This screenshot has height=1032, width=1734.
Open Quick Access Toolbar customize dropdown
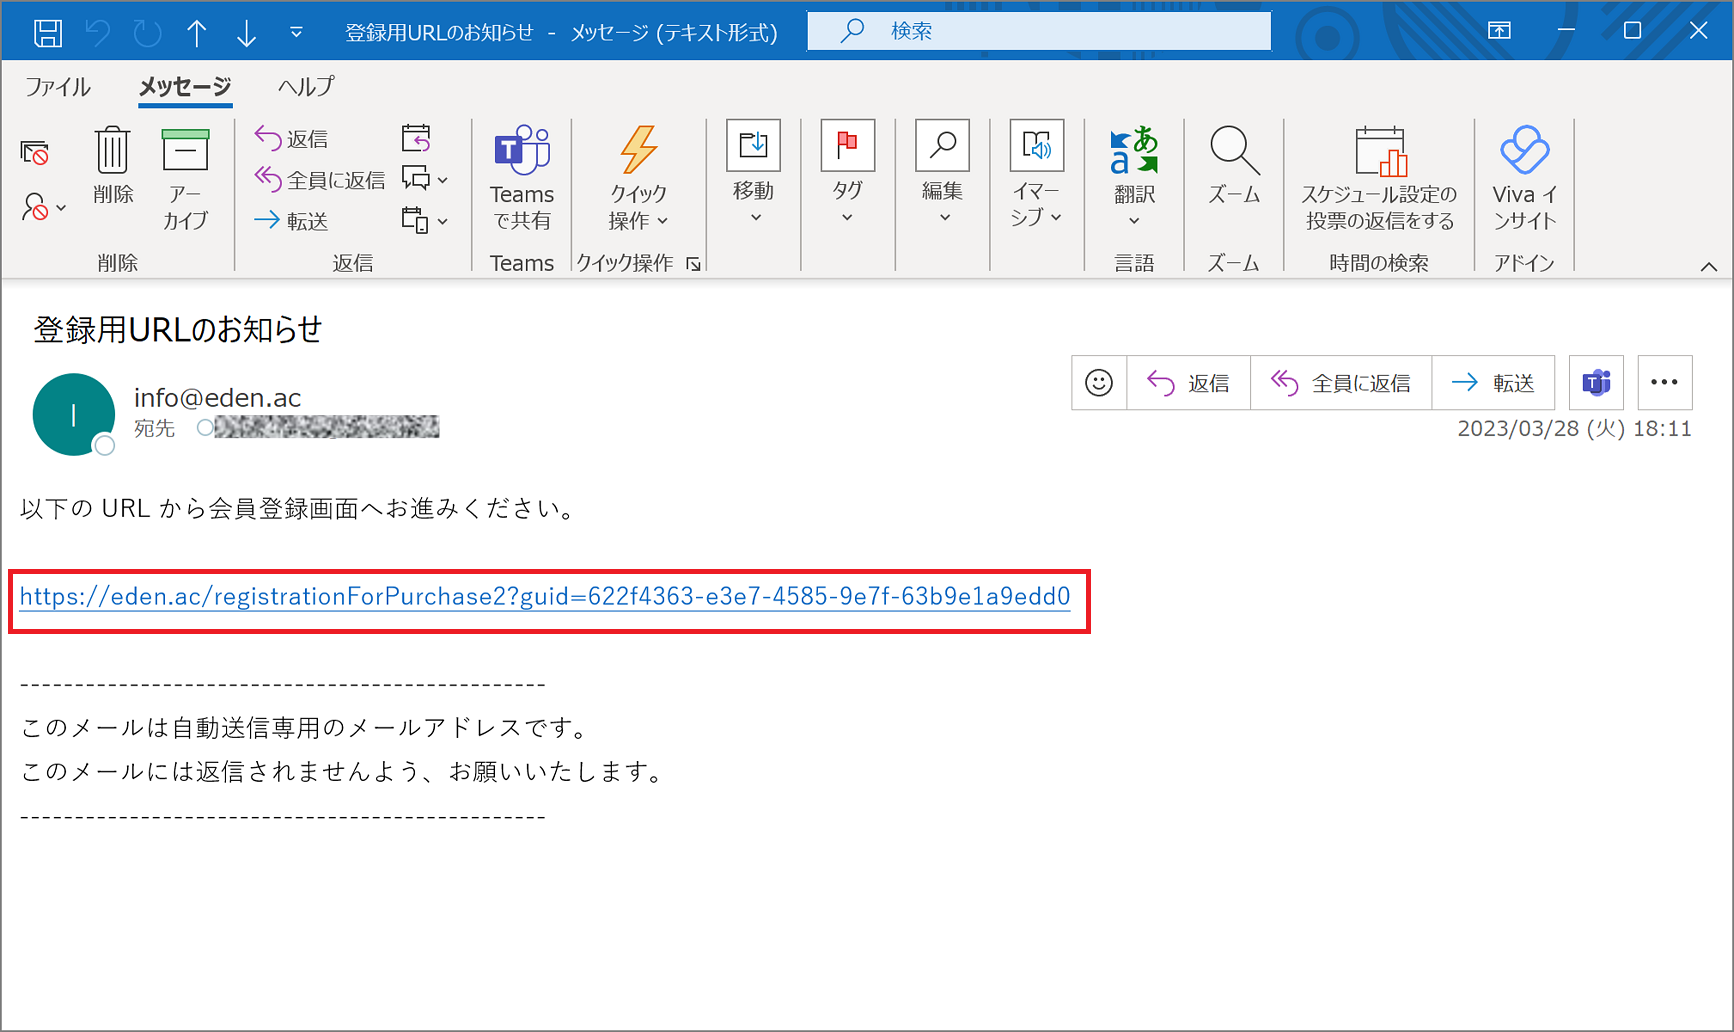pyautogui.click(x=296, y=32)
